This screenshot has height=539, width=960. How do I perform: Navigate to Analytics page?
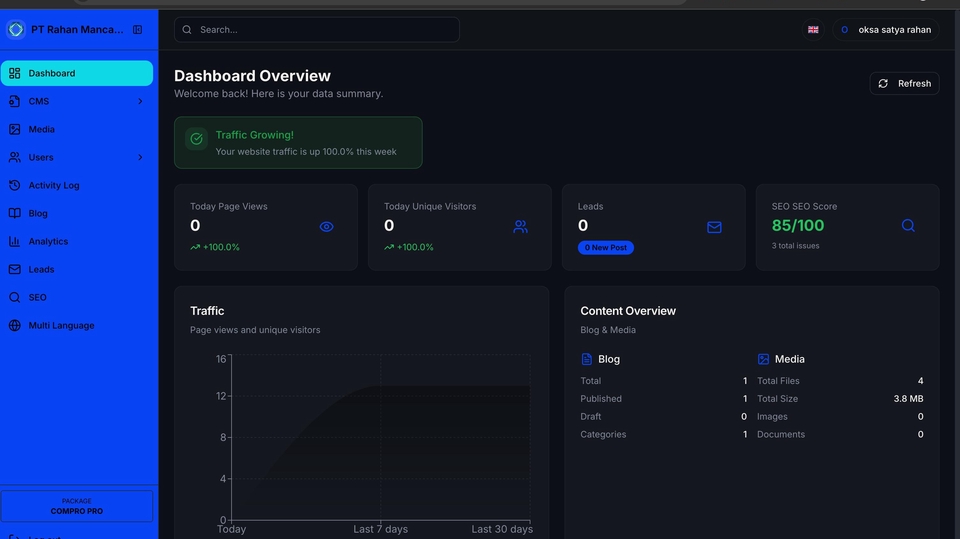point(77,241)
